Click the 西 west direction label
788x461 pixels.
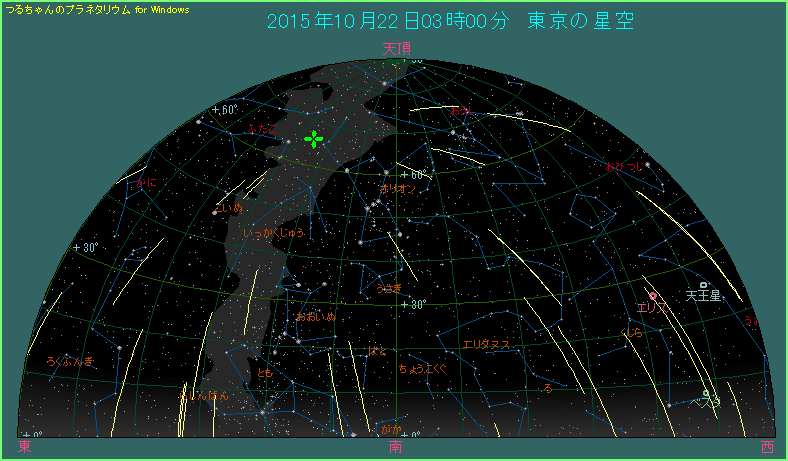click(767, 447)
